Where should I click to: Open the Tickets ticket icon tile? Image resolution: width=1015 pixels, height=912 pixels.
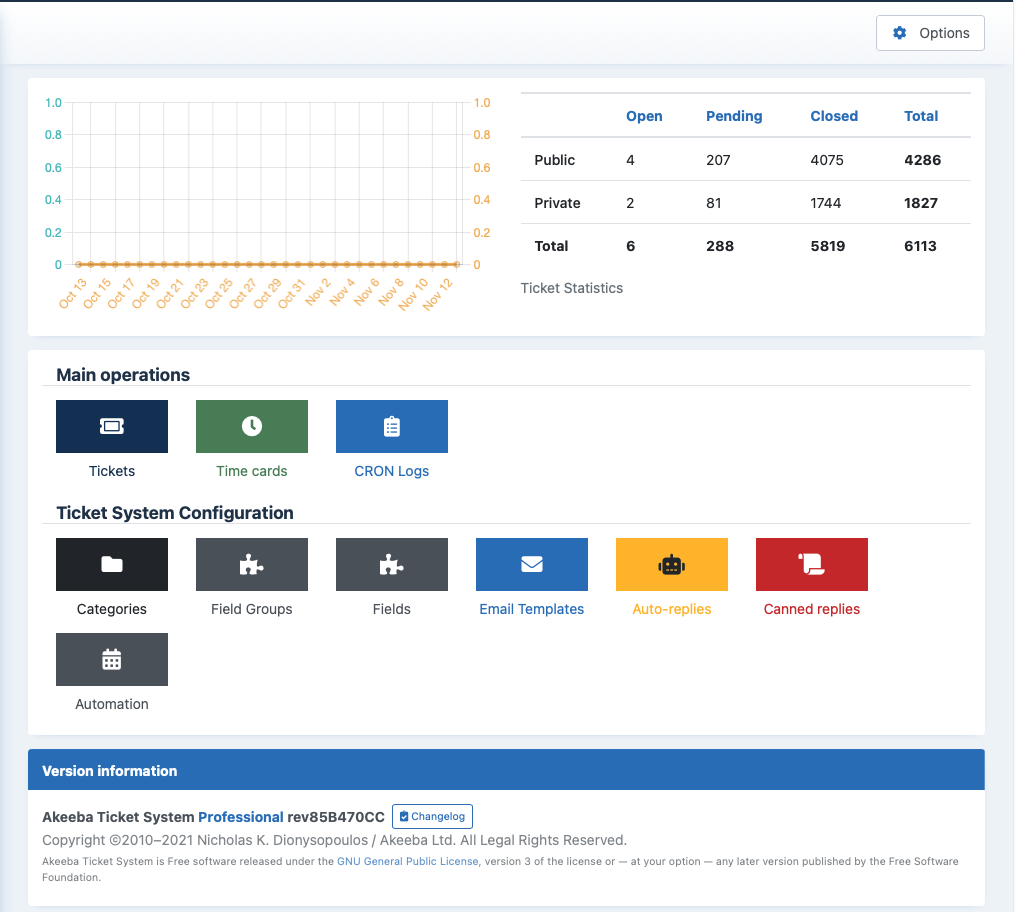[112, 426]
